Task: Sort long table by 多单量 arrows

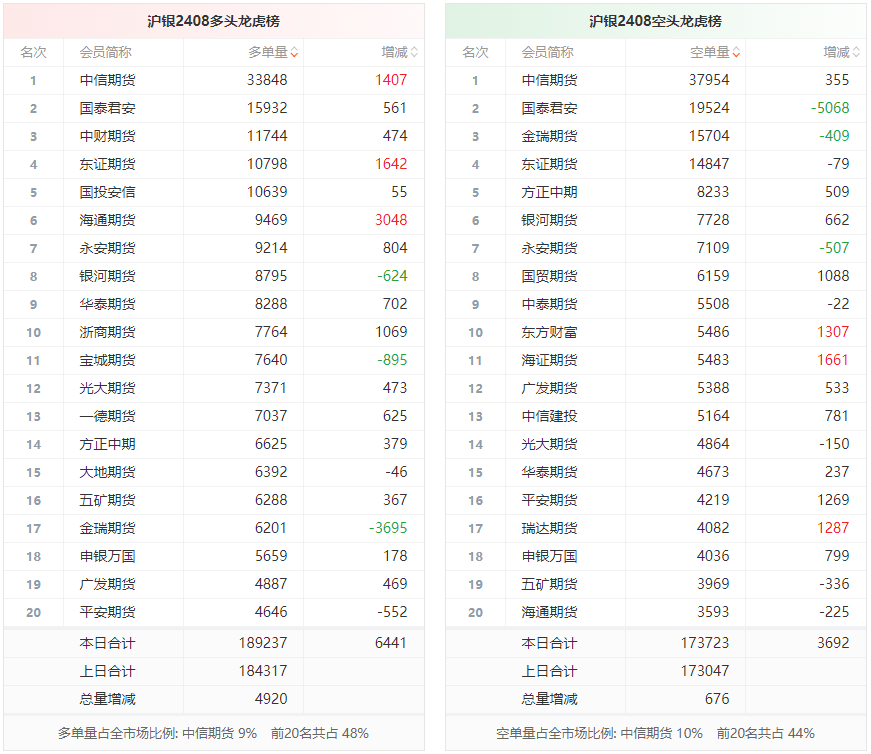Action: [294, 53]
